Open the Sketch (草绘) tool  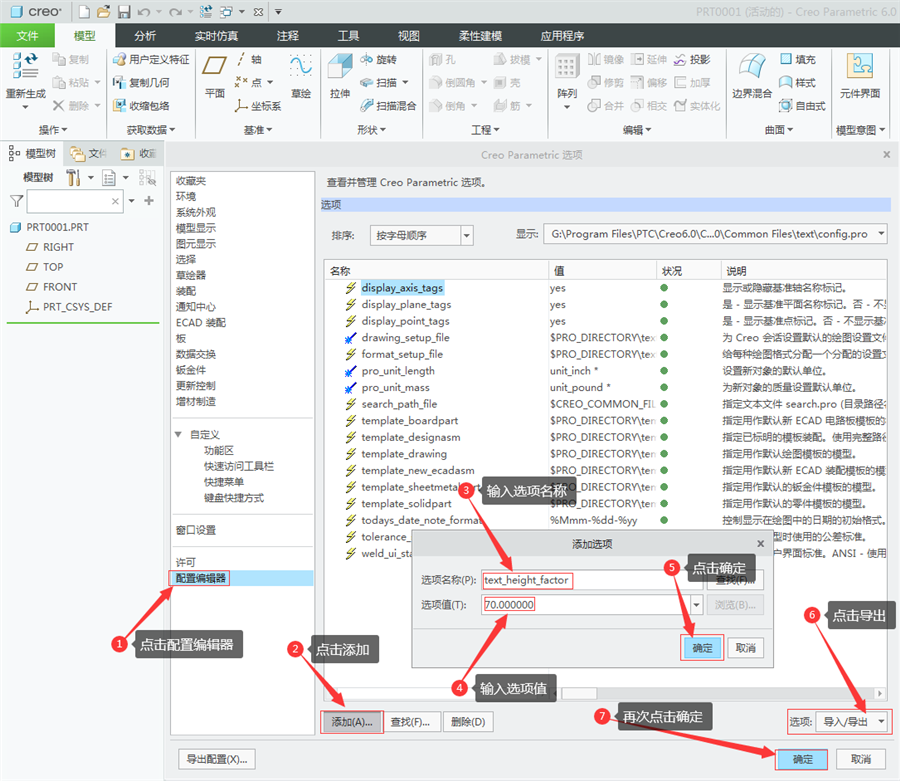[x=301, y=75]
